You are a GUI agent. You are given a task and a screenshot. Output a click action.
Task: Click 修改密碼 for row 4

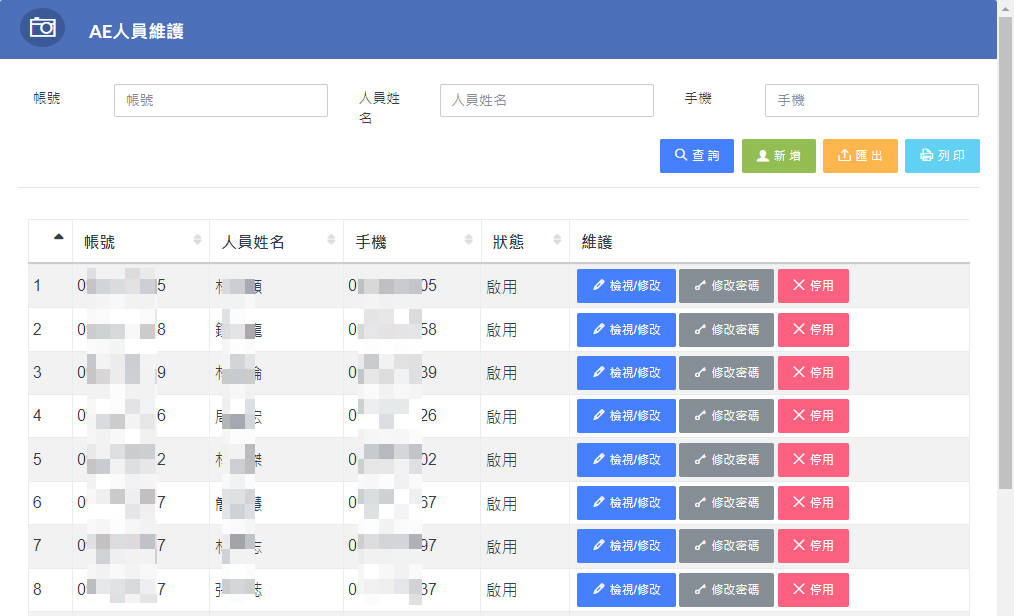(x=726, y=416)
